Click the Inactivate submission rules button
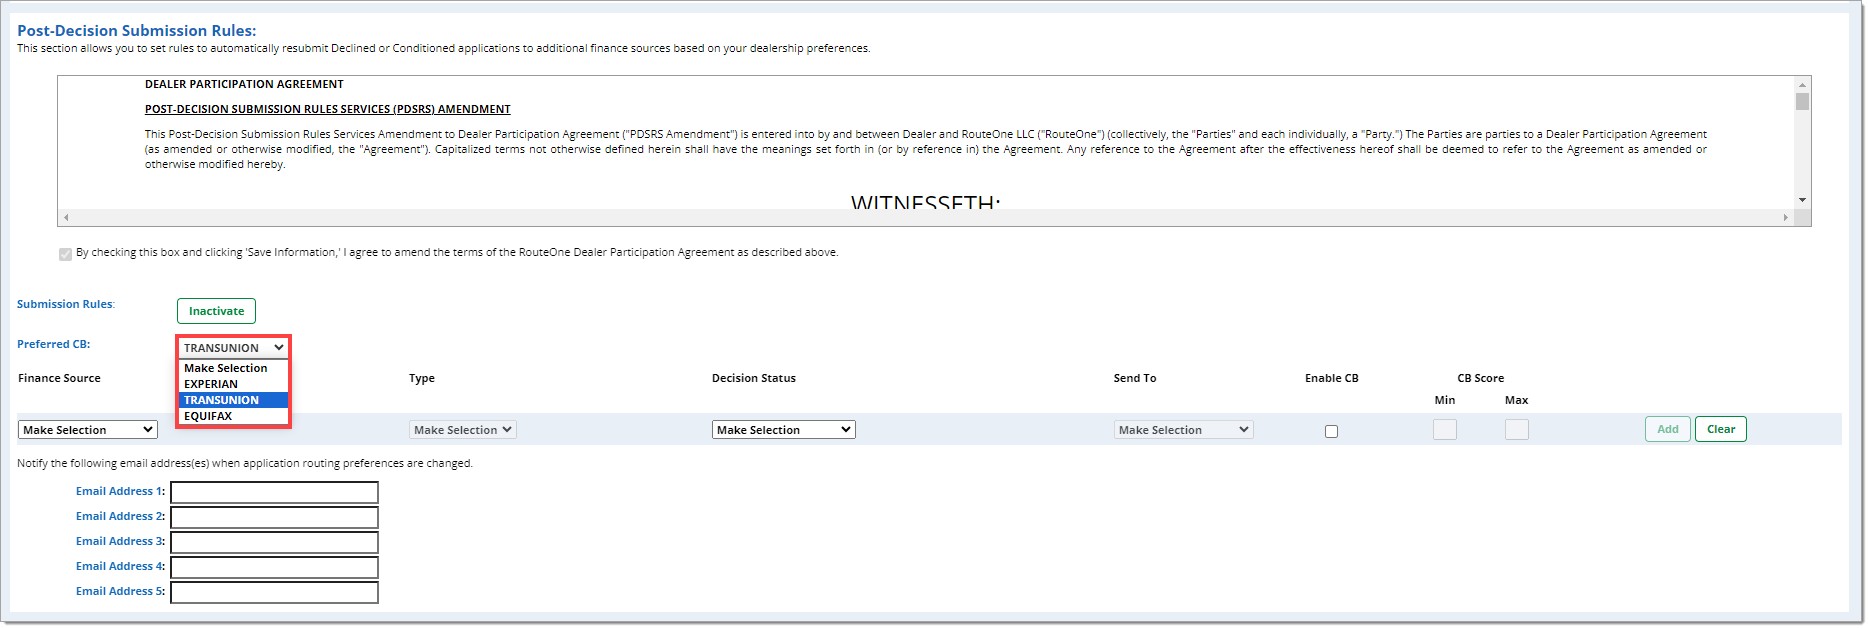The width and height of the screenshot is (1869, 629). 216,311
